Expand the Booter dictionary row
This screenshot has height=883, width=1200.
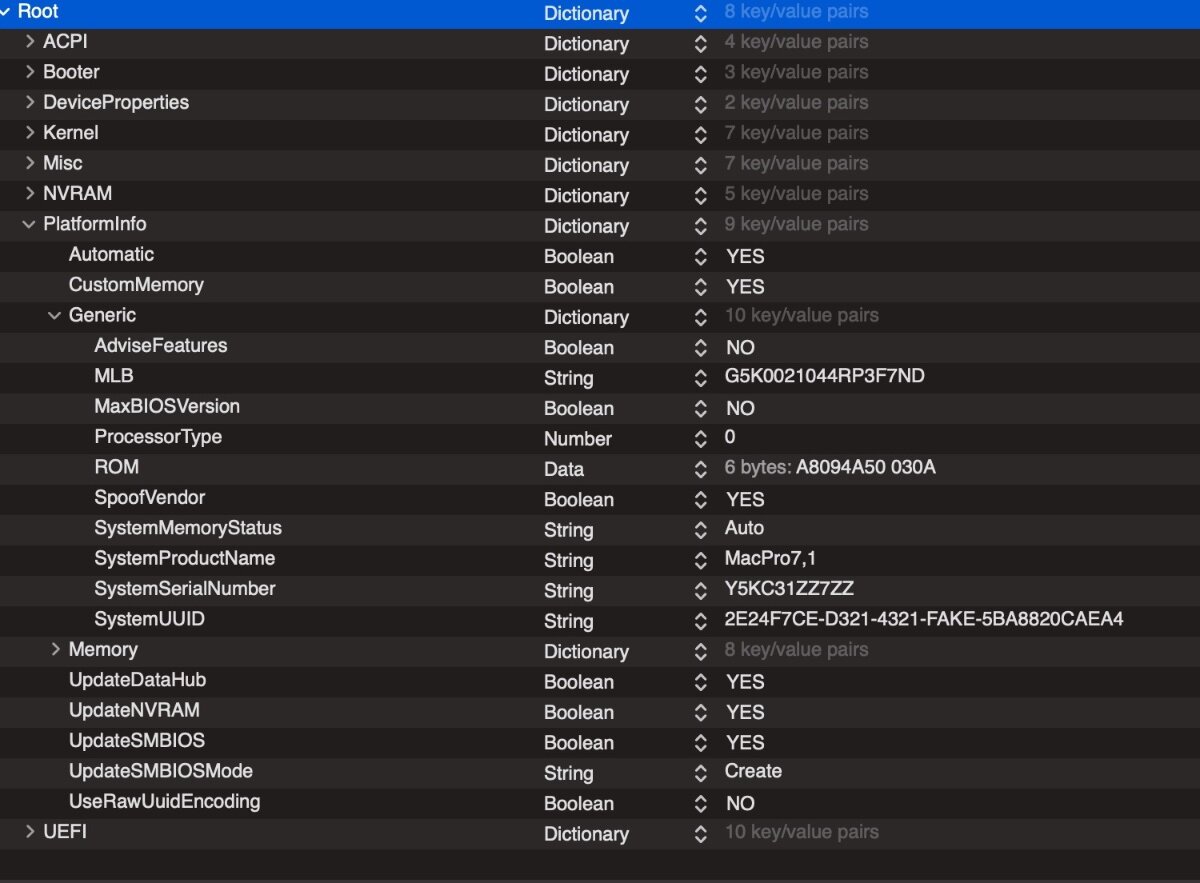pyautogui.click(x=30, y=72)
